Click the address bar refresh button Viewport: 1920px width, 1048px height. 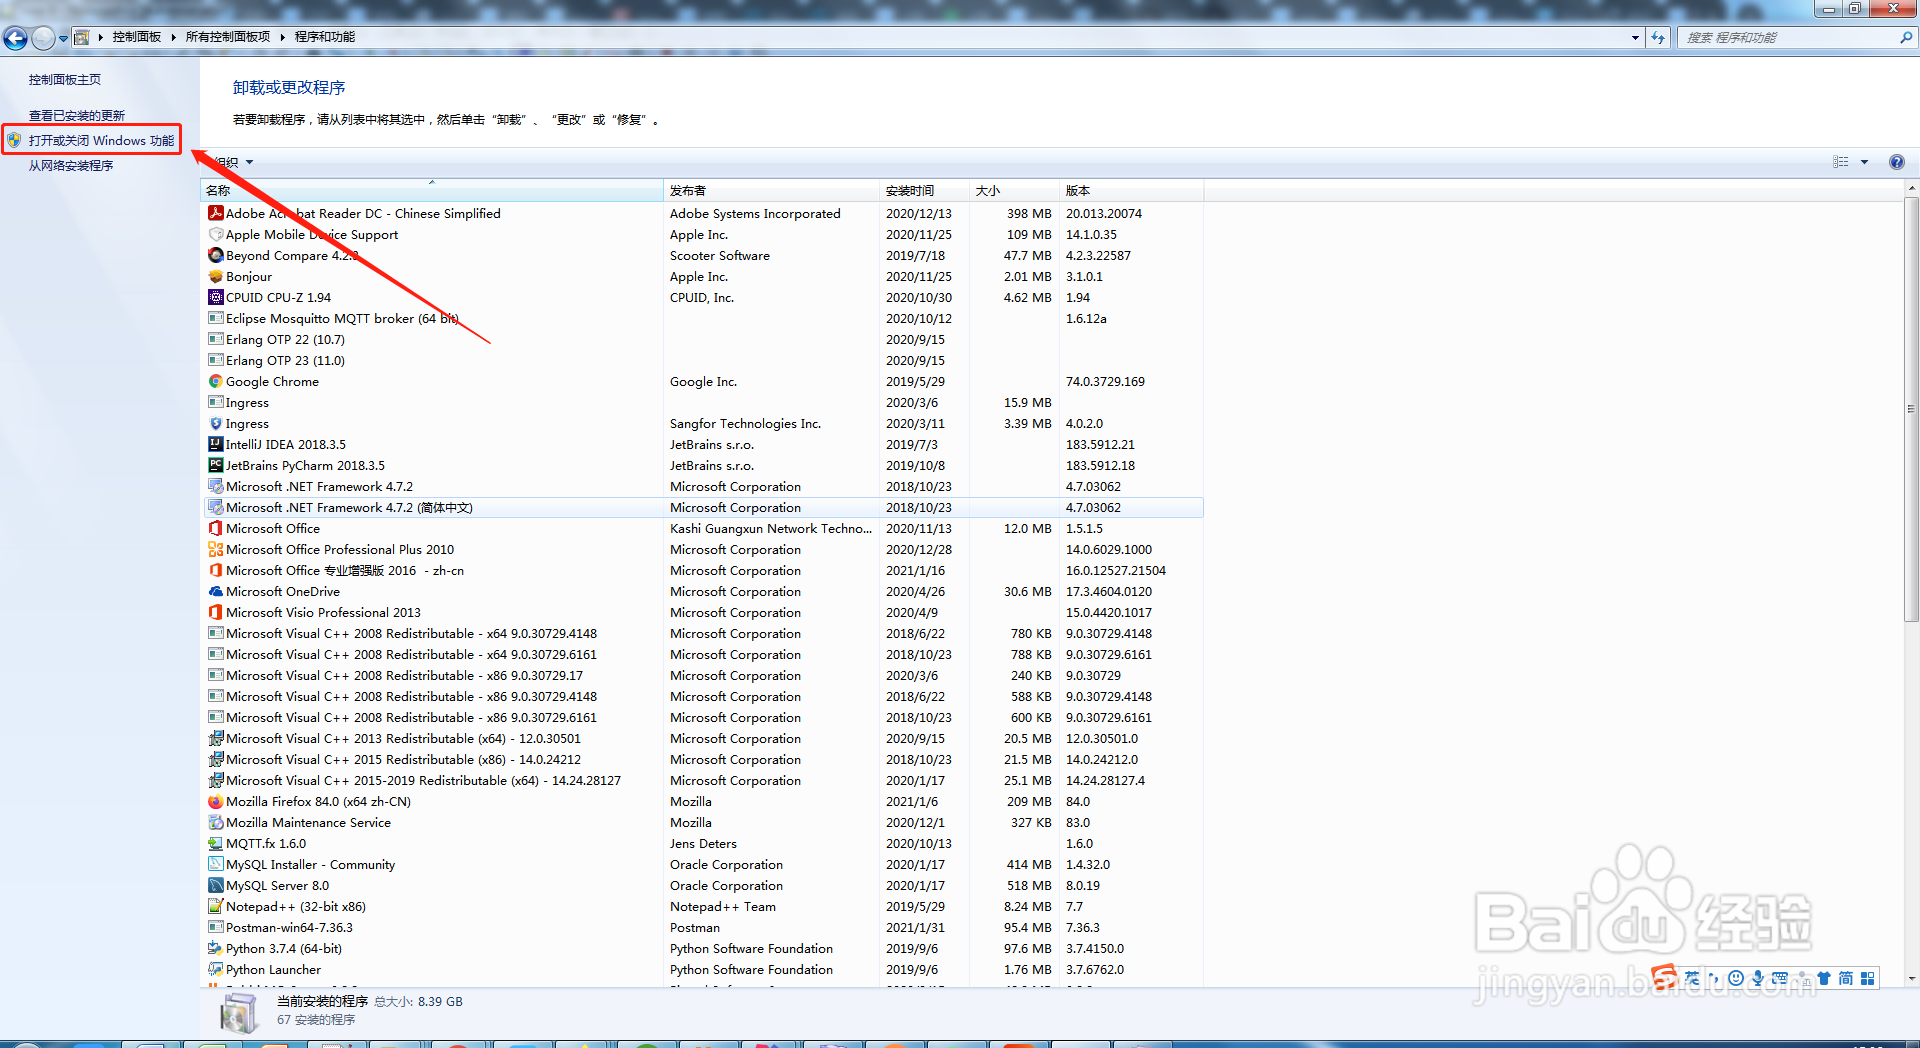tap(1658, 38)
